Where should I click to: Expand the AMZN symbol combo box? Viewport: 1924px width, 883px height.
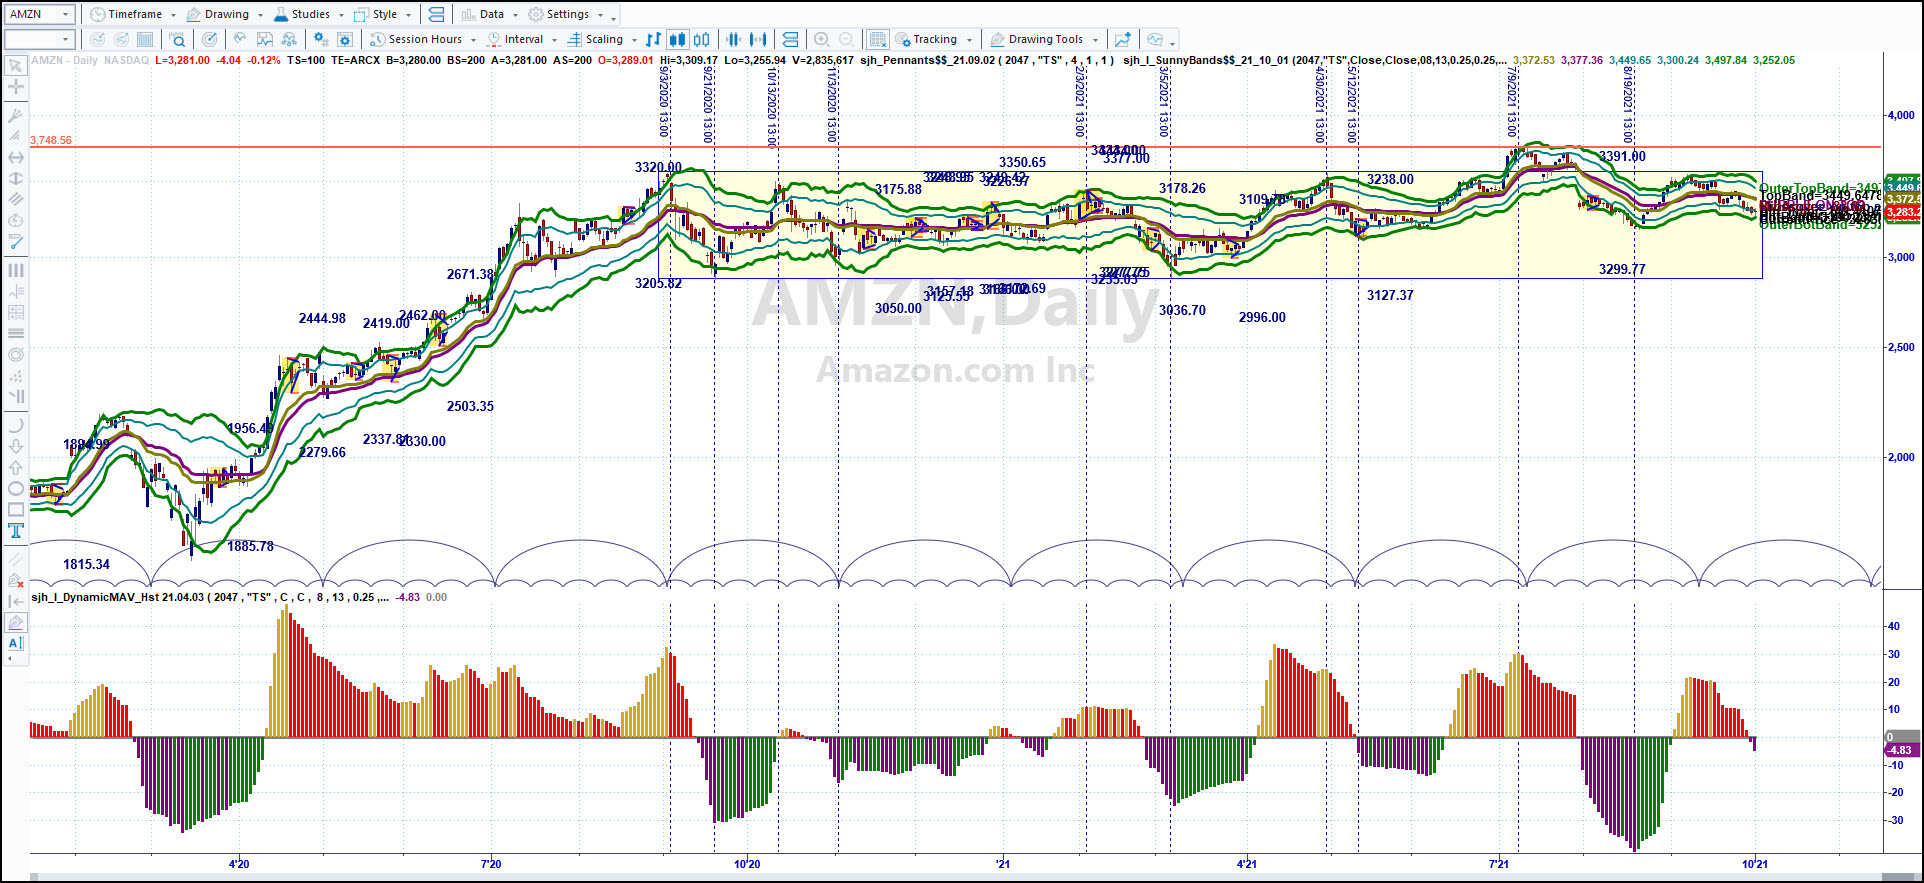[66, 14]
